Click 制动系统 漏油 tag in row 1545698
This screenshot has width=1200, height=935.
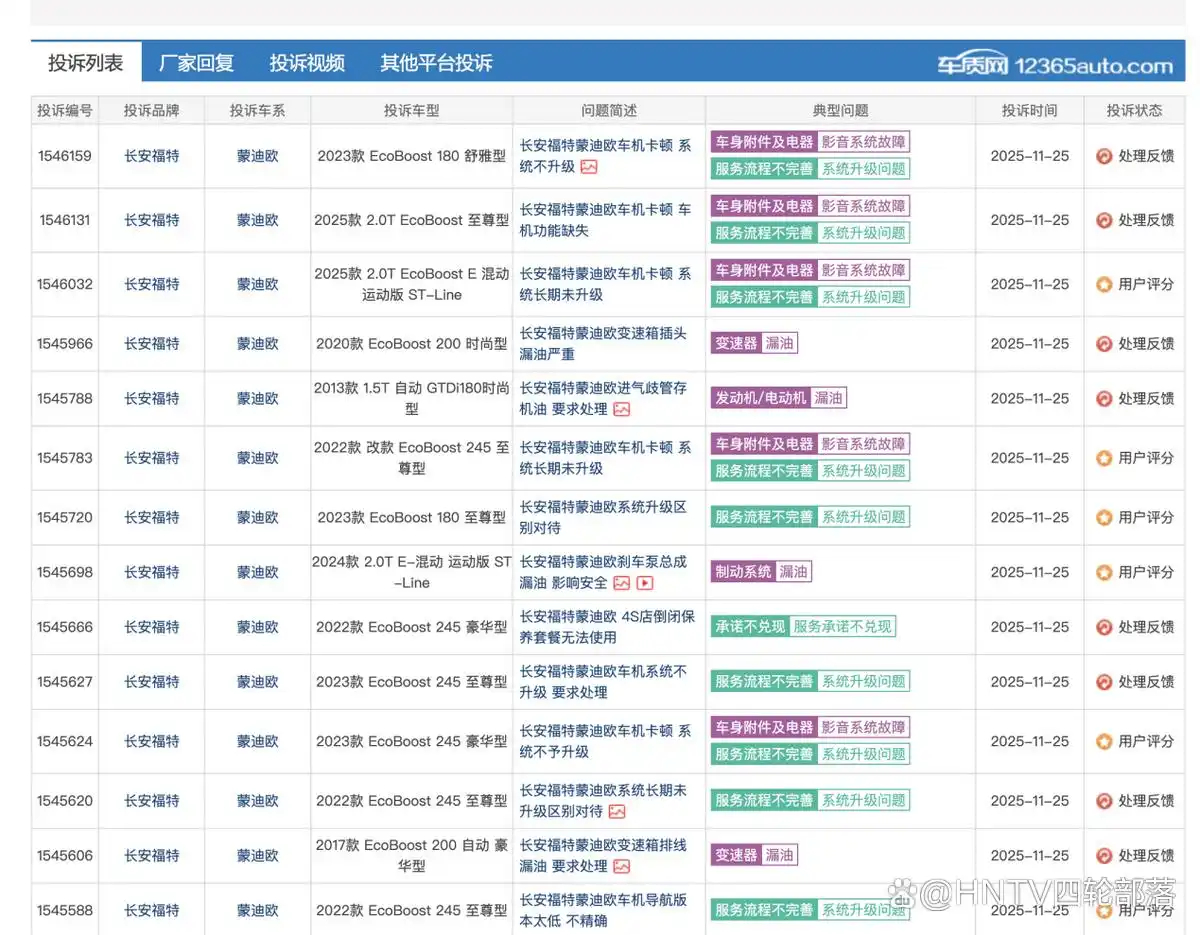tap(761, 572)
